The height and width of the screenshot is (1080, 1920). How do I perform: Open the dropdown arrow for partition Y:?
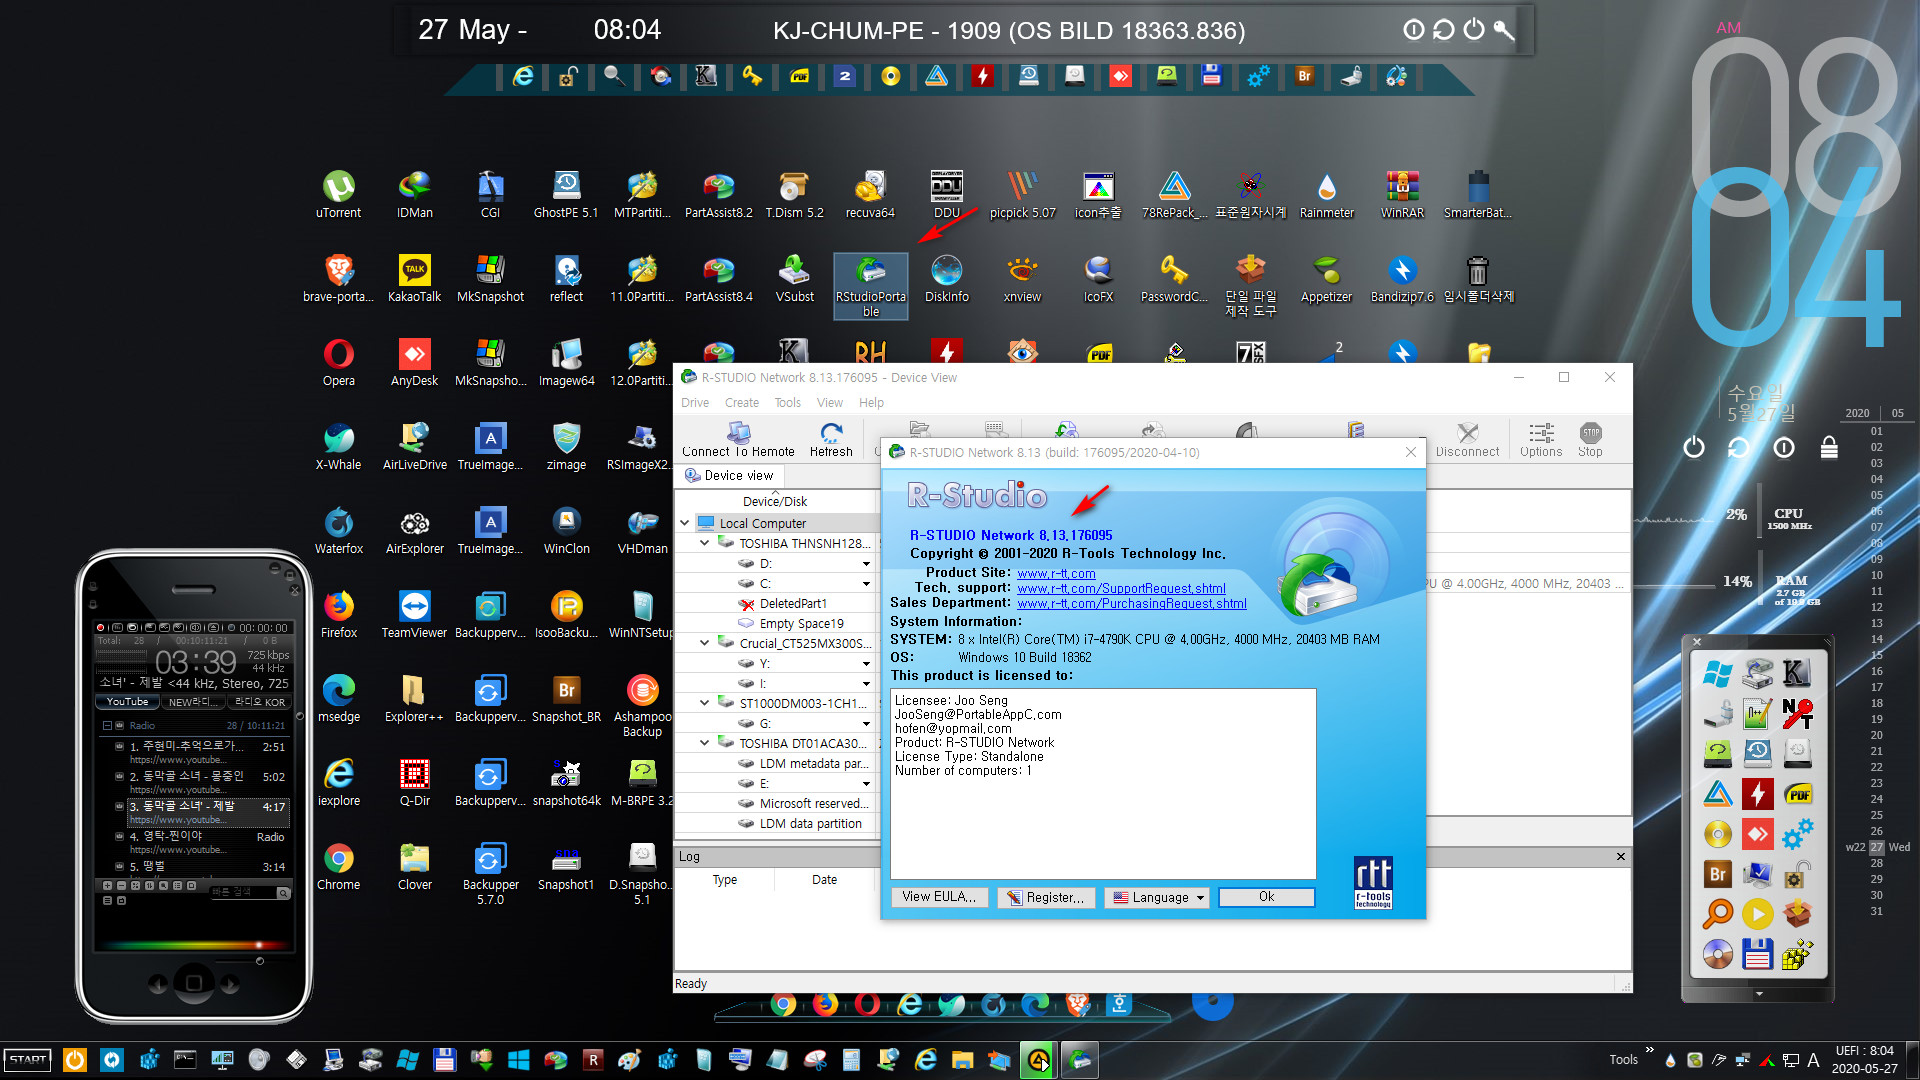tap(866, 664)
